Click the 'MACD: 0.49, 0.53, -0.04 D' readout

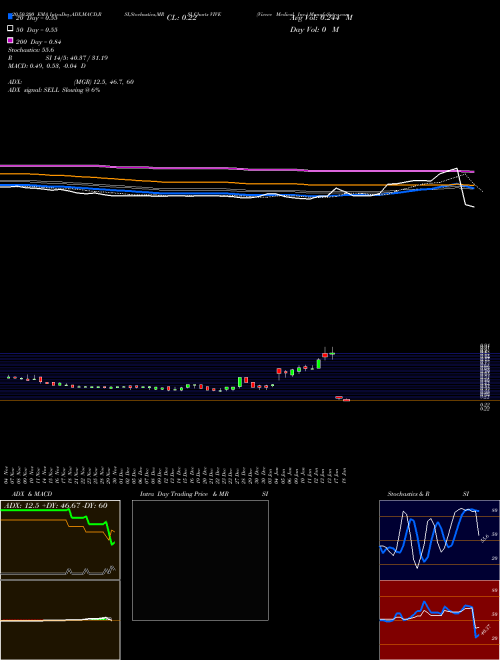point(47,66)
